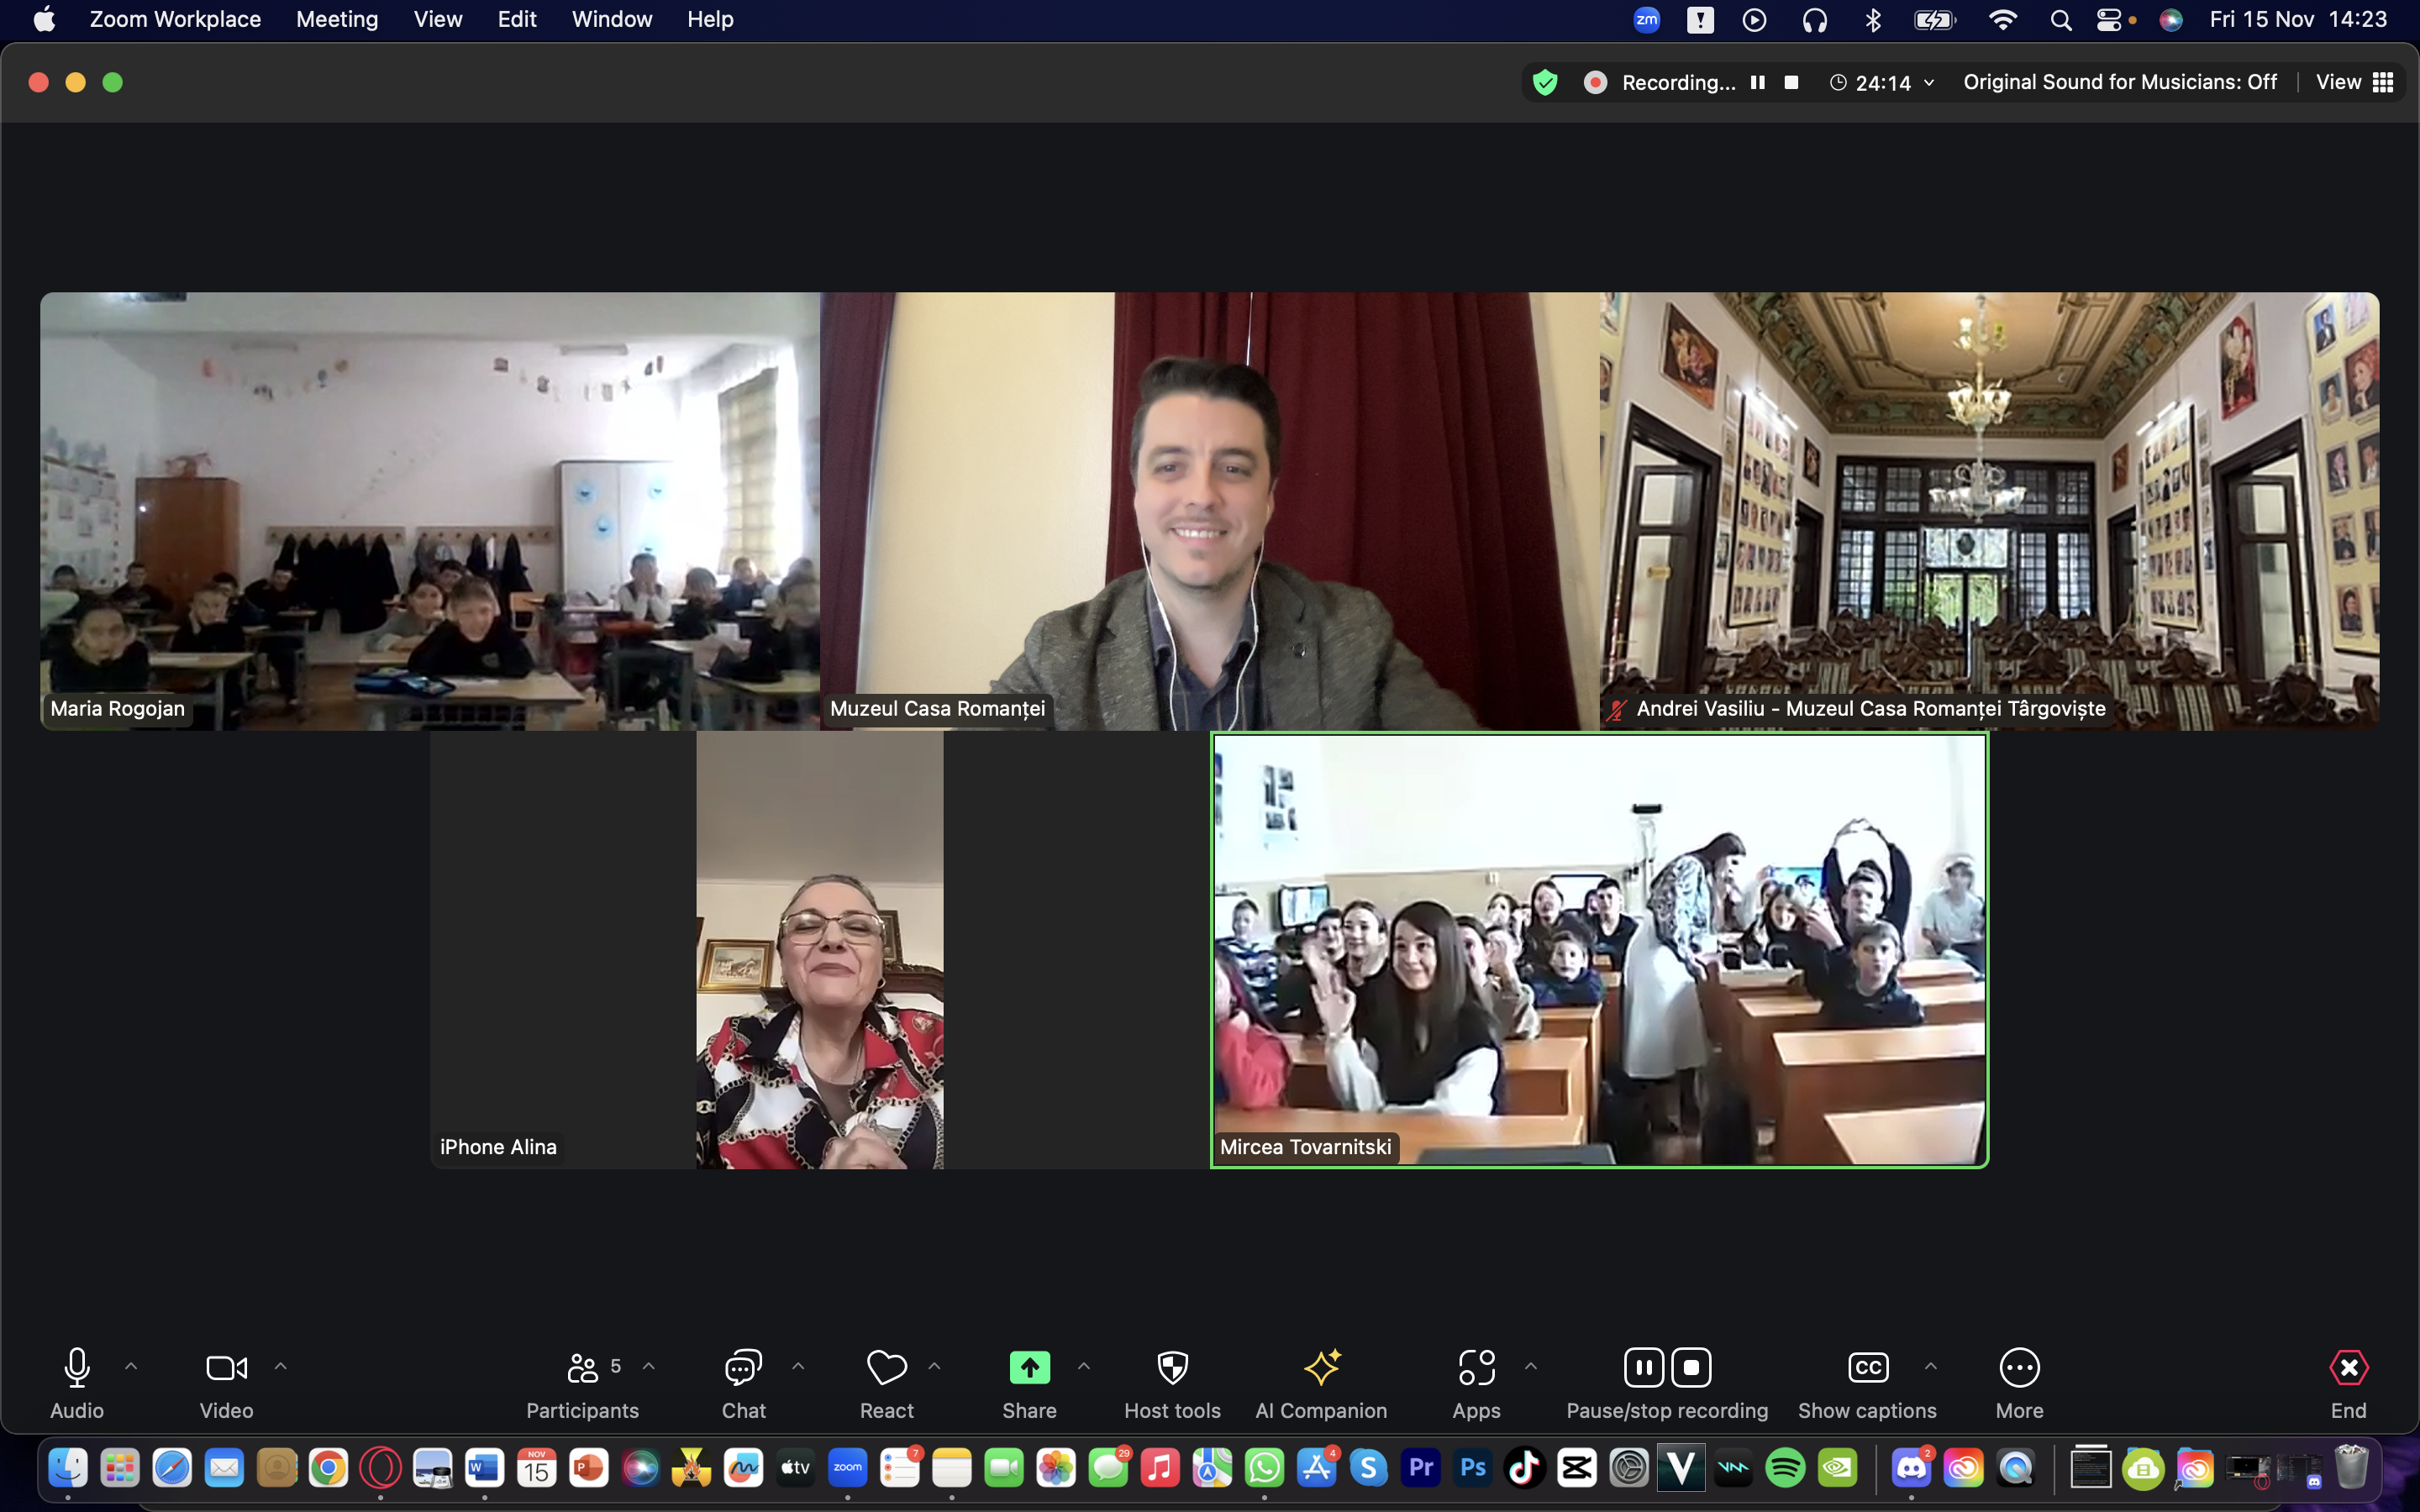Click the End meeting button

pos(2348,1368)
